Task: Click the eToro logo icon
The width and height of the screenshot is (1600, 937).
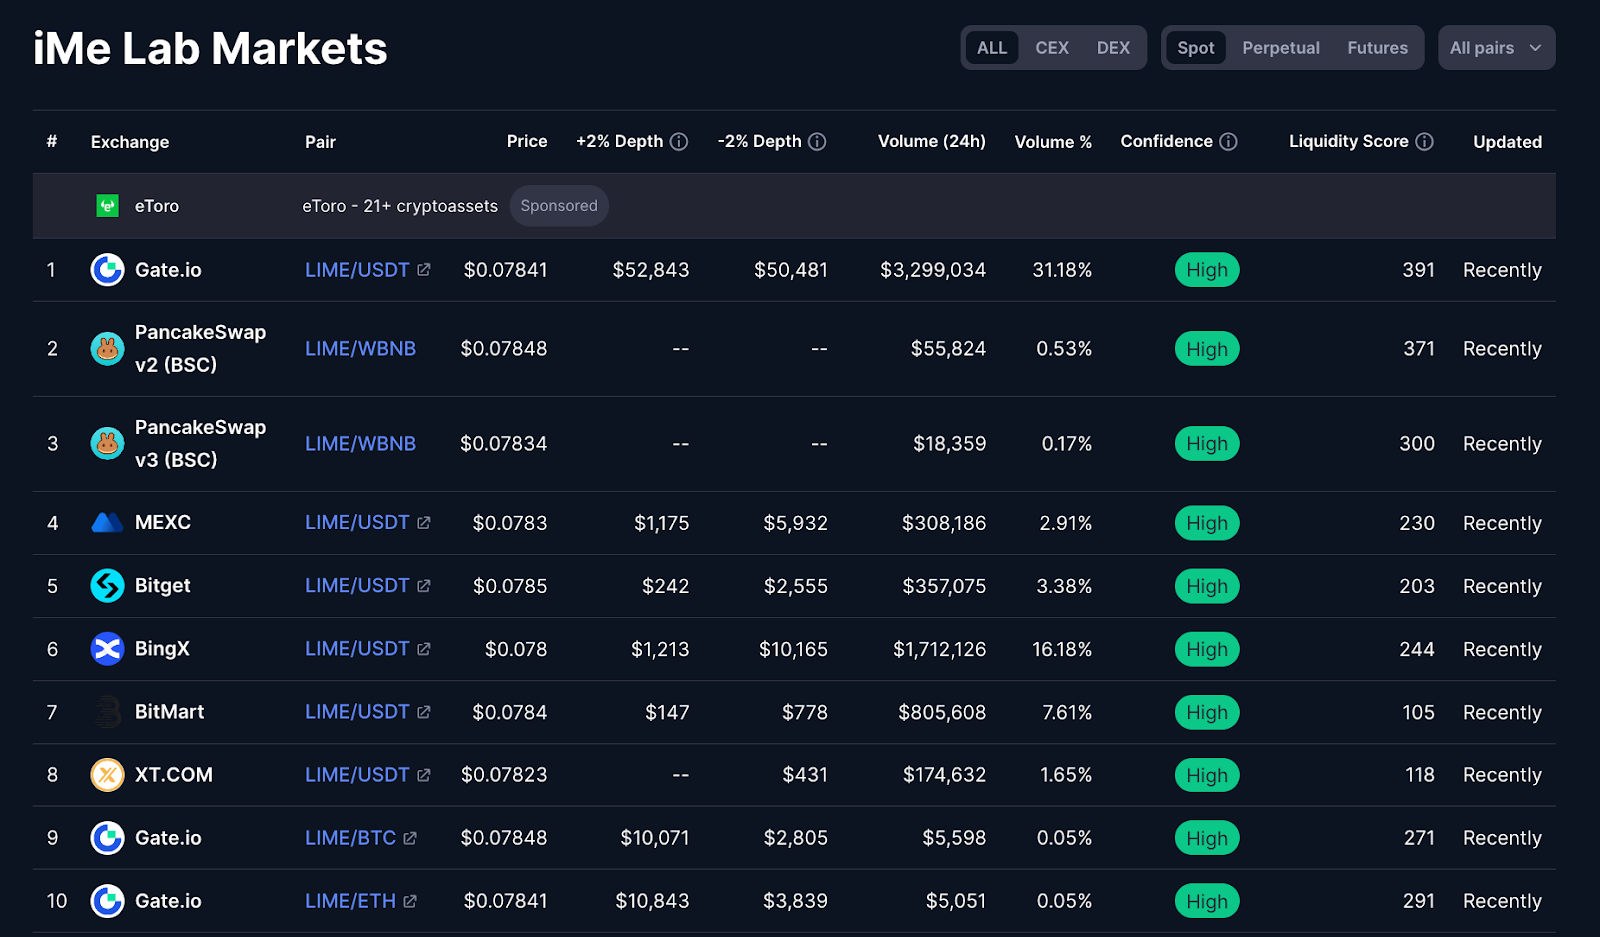Action: (107, 206)
